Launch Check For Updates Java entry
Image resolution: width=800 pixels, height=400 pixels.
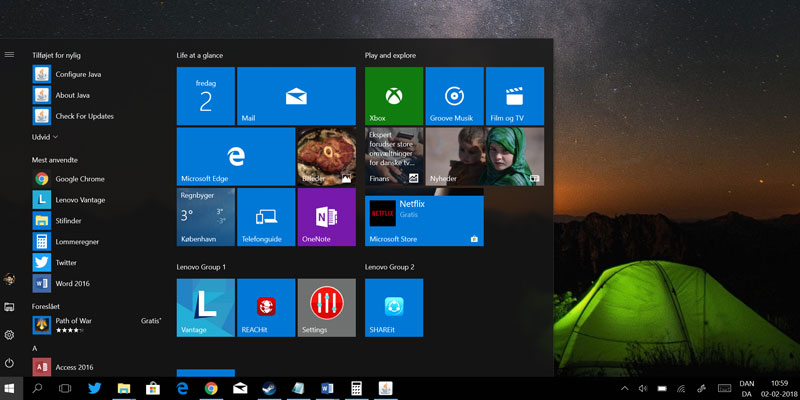(97, 116)
